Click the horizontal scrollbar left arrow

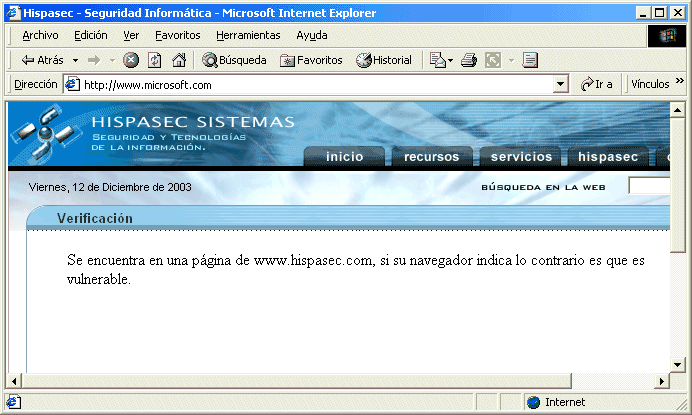(14, 381)
